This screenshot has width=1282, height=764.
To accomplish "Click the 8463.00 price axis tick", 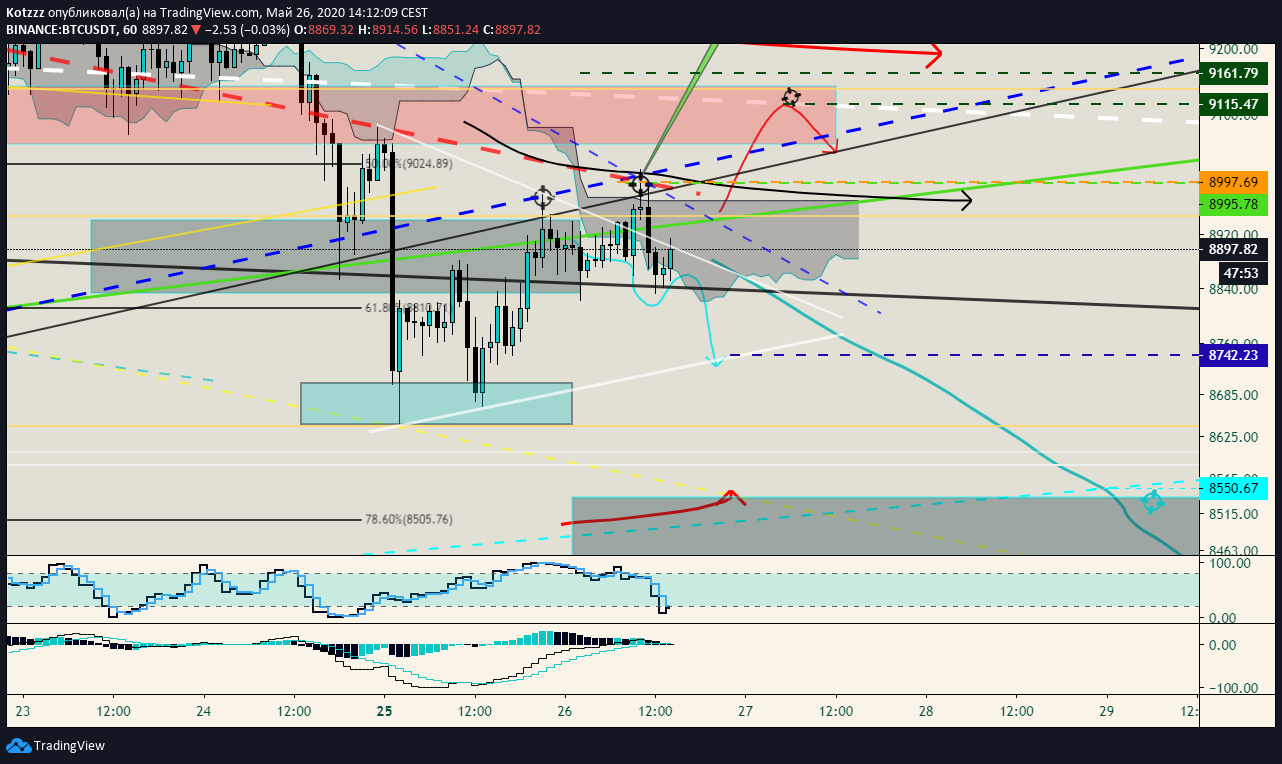I will pyautogui.click(x=1233, y=551).
